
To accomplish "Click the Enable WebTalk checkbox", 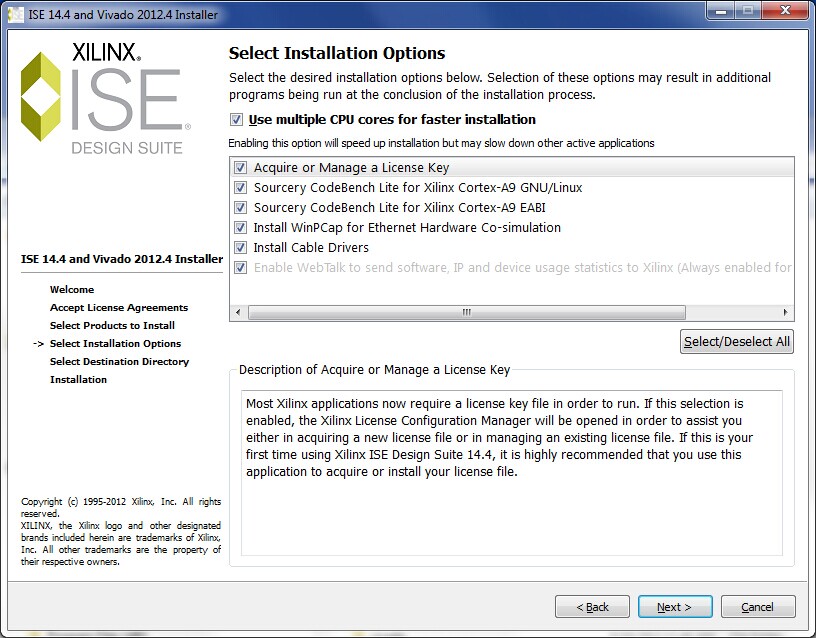I will tap(240, 268).
